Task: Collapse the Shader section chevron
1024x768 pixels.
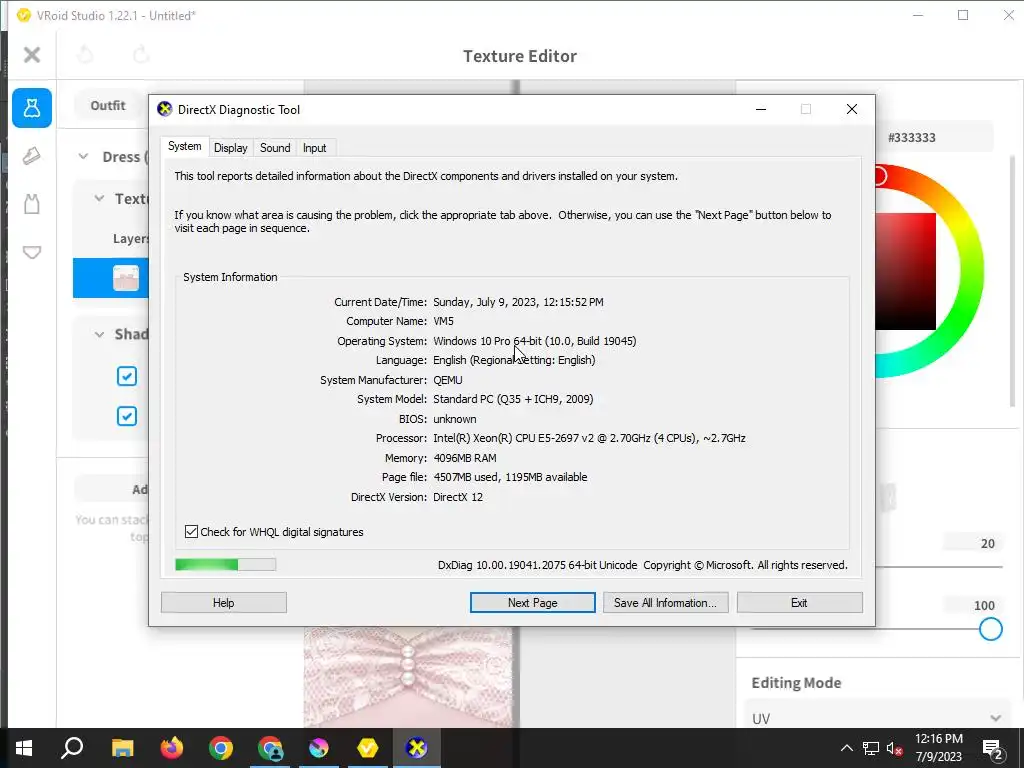Action: [x=99, y=334]
